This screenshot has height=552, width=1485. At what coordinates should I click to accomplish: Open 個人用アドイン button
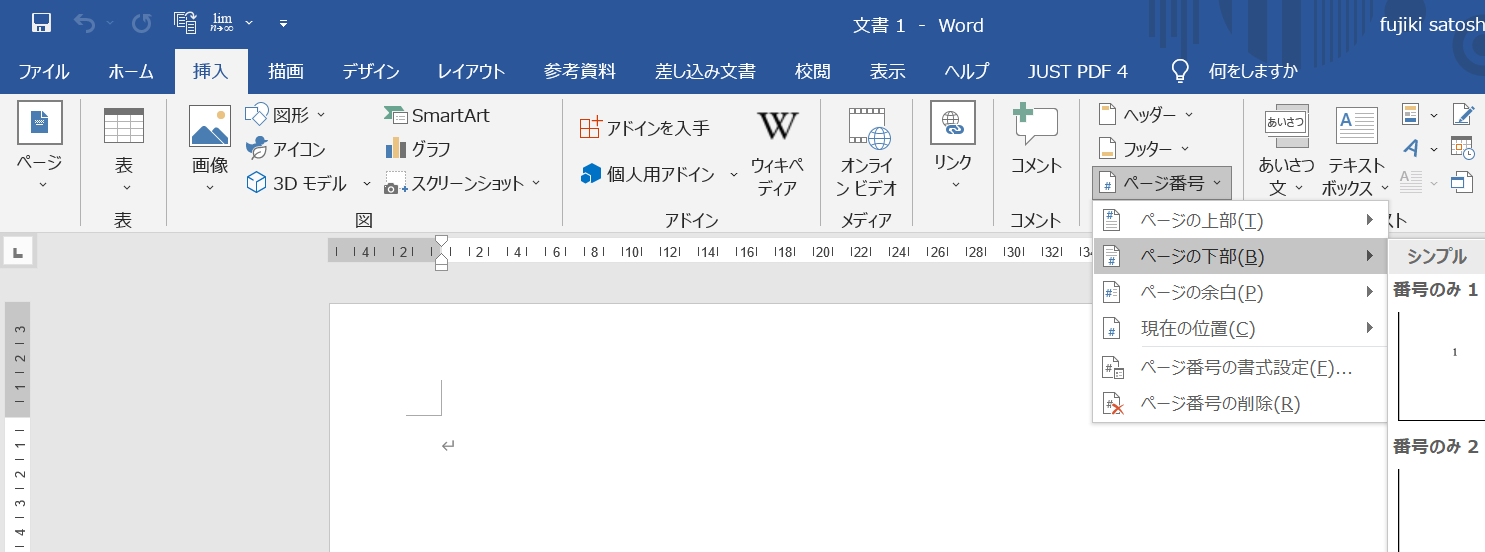point(648,174)
